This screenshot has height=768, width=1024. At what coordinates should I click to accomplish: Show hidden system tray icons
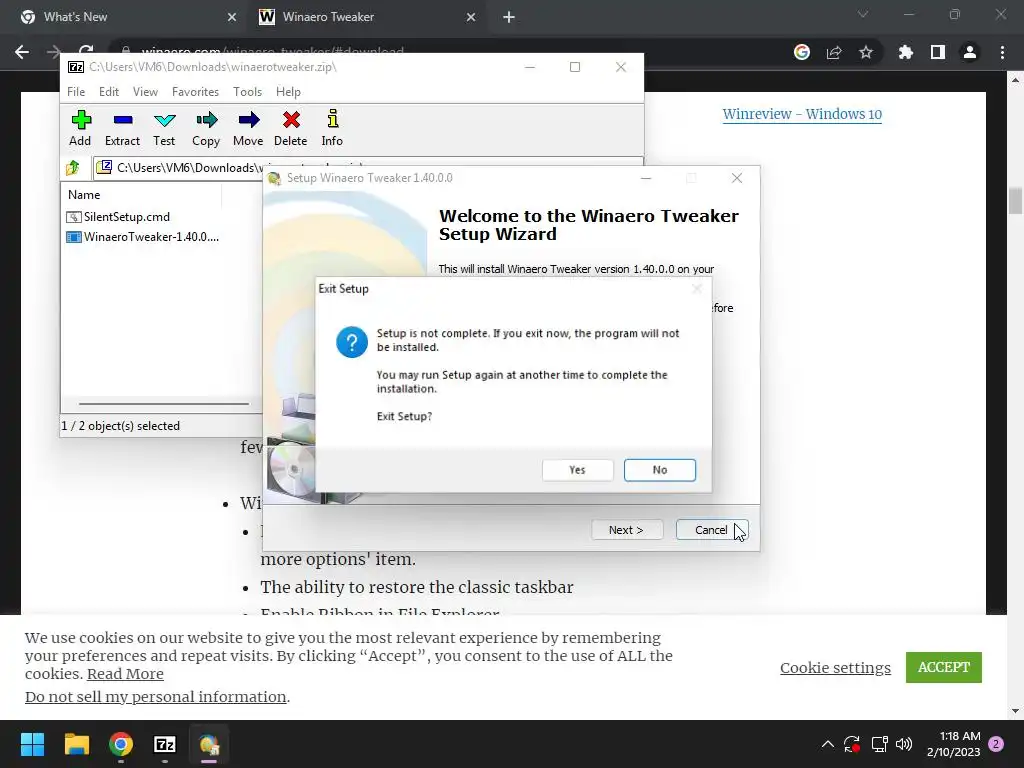[x=827, y=744]
